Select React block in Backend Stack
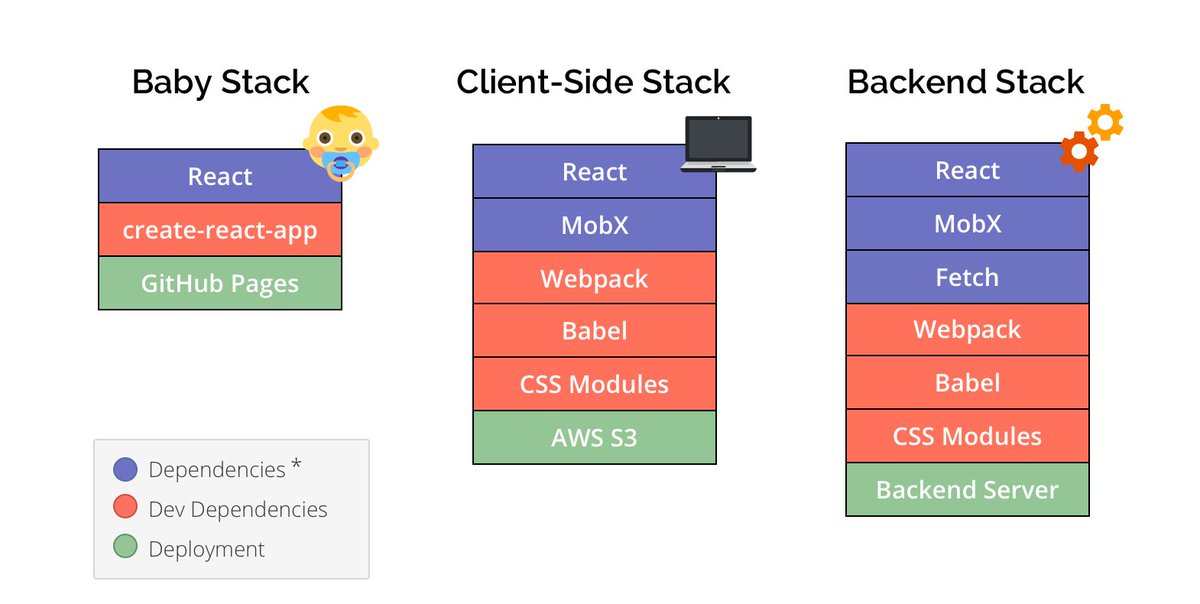Screen dimensions: 1200x604 (x=967, y=170)
